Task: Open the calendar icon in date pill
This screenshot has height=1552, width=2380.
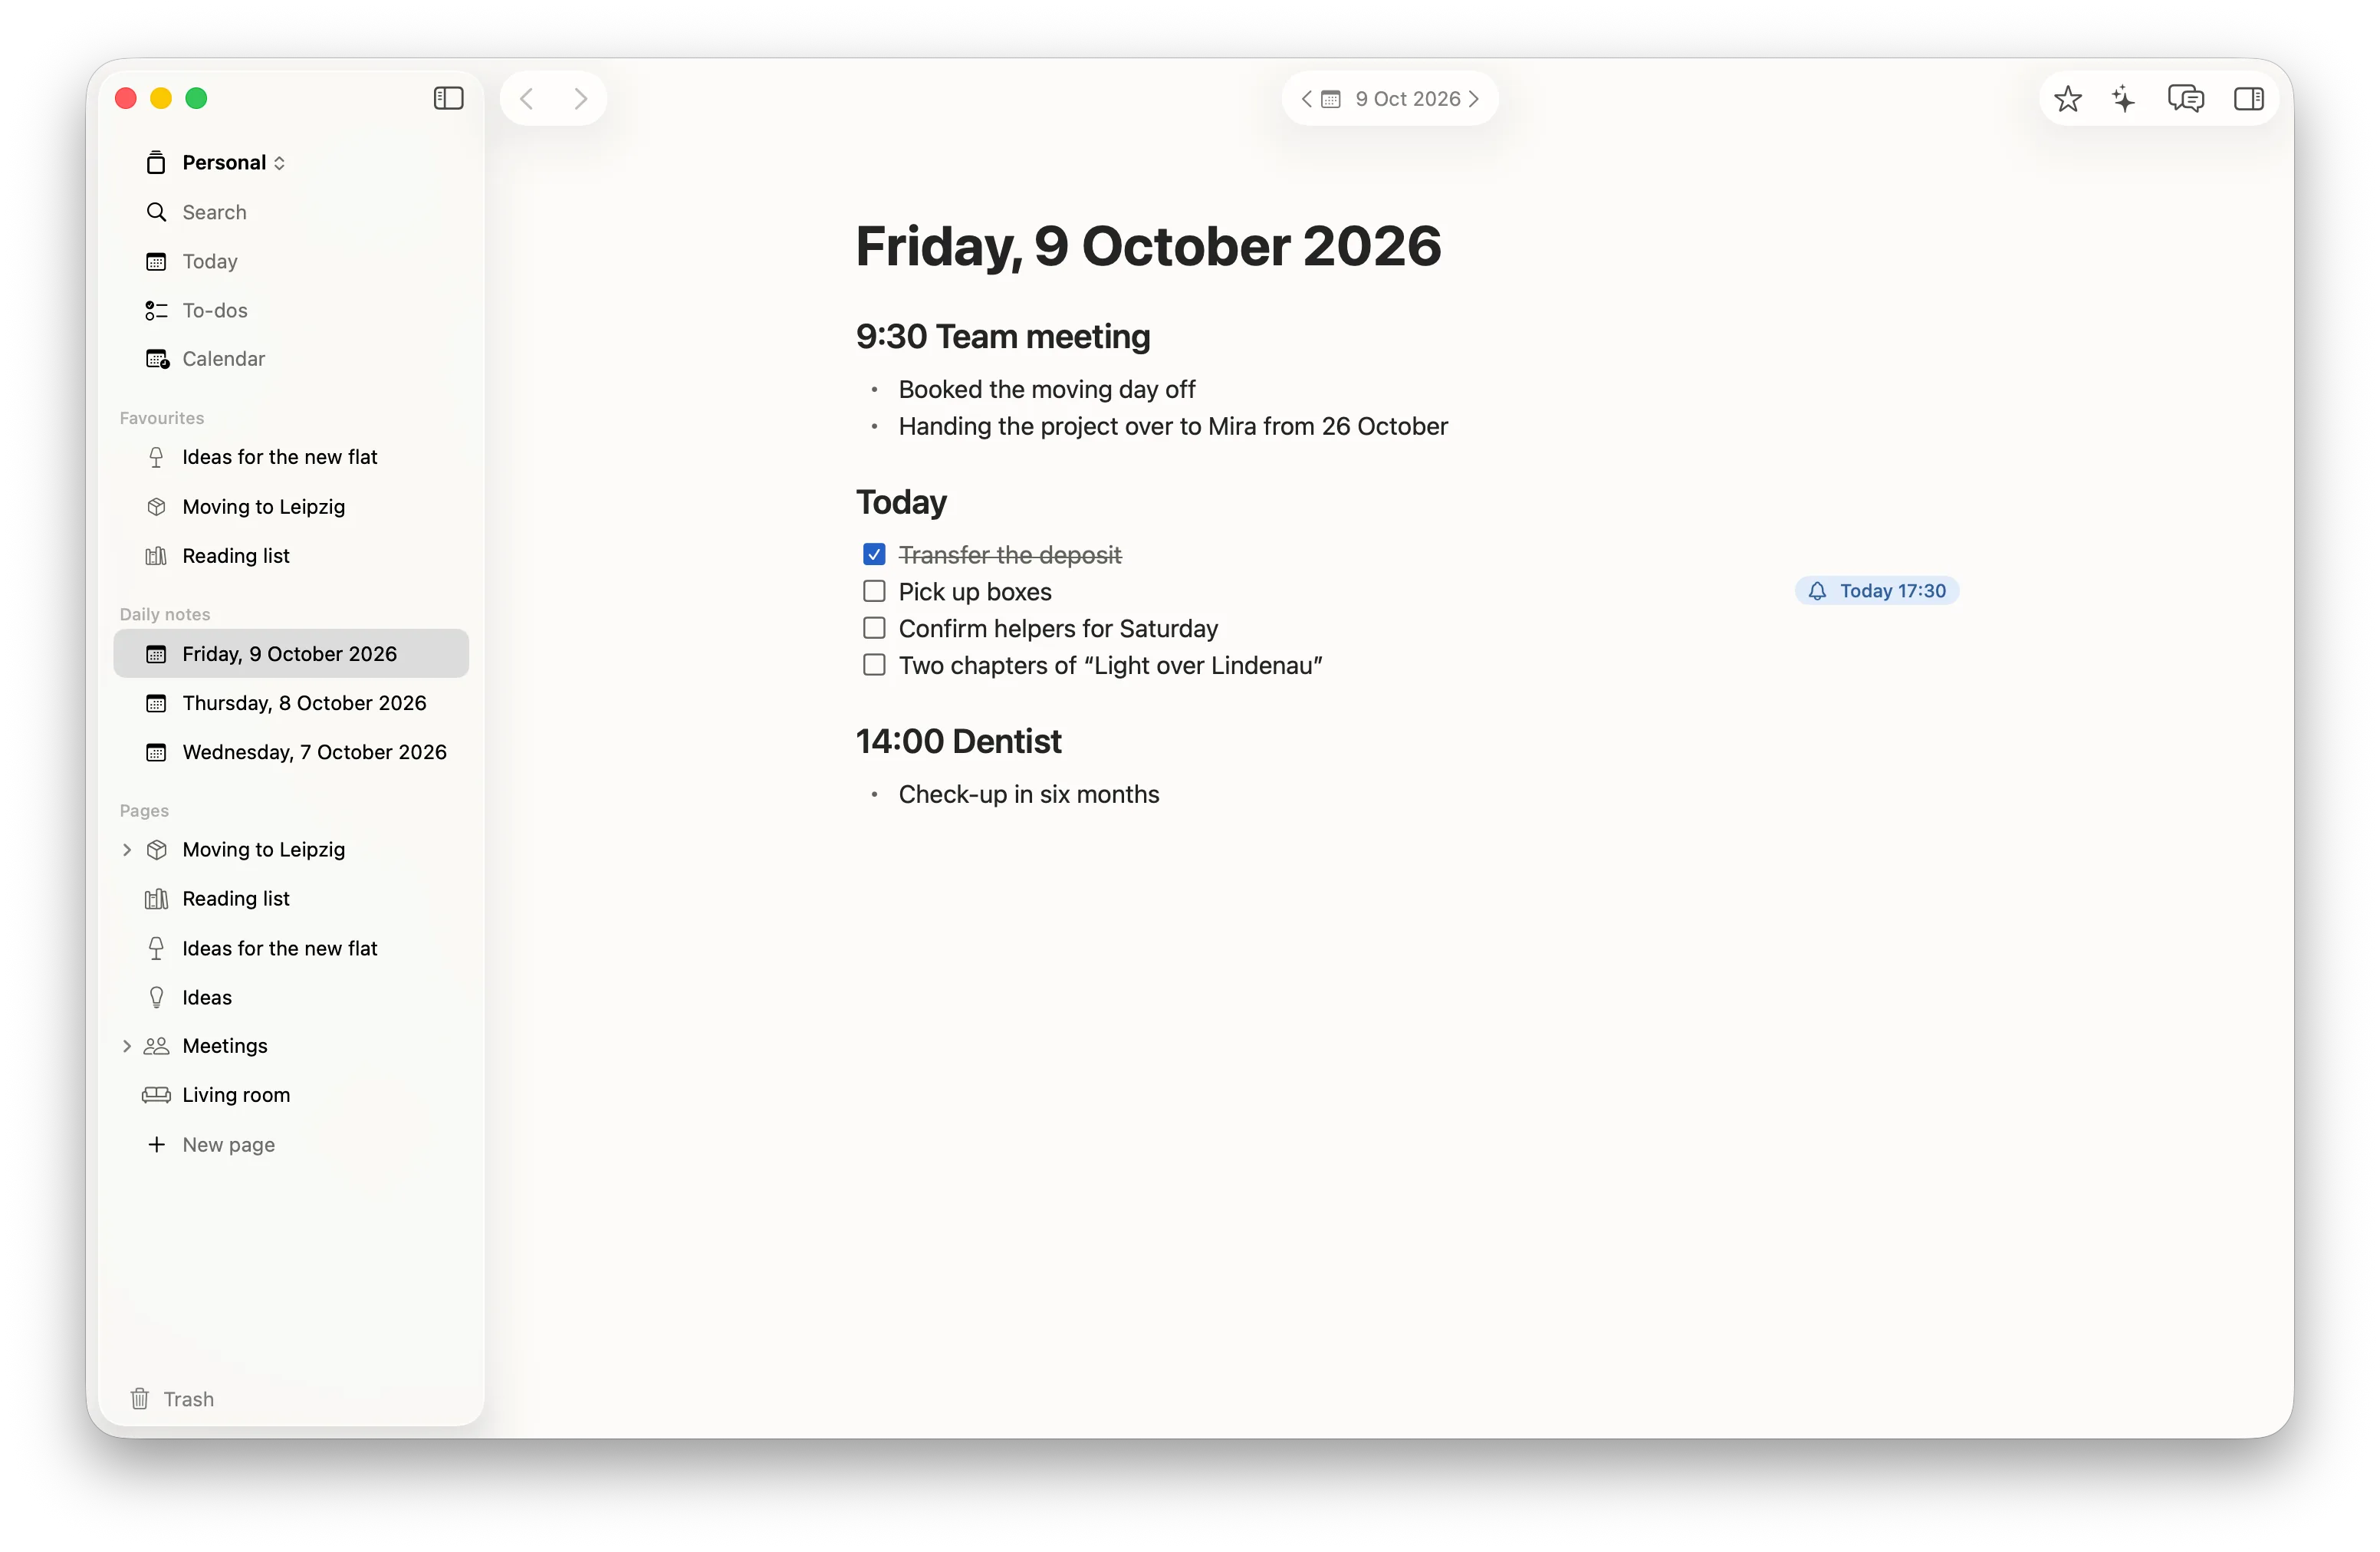Action: (1330, 98)
